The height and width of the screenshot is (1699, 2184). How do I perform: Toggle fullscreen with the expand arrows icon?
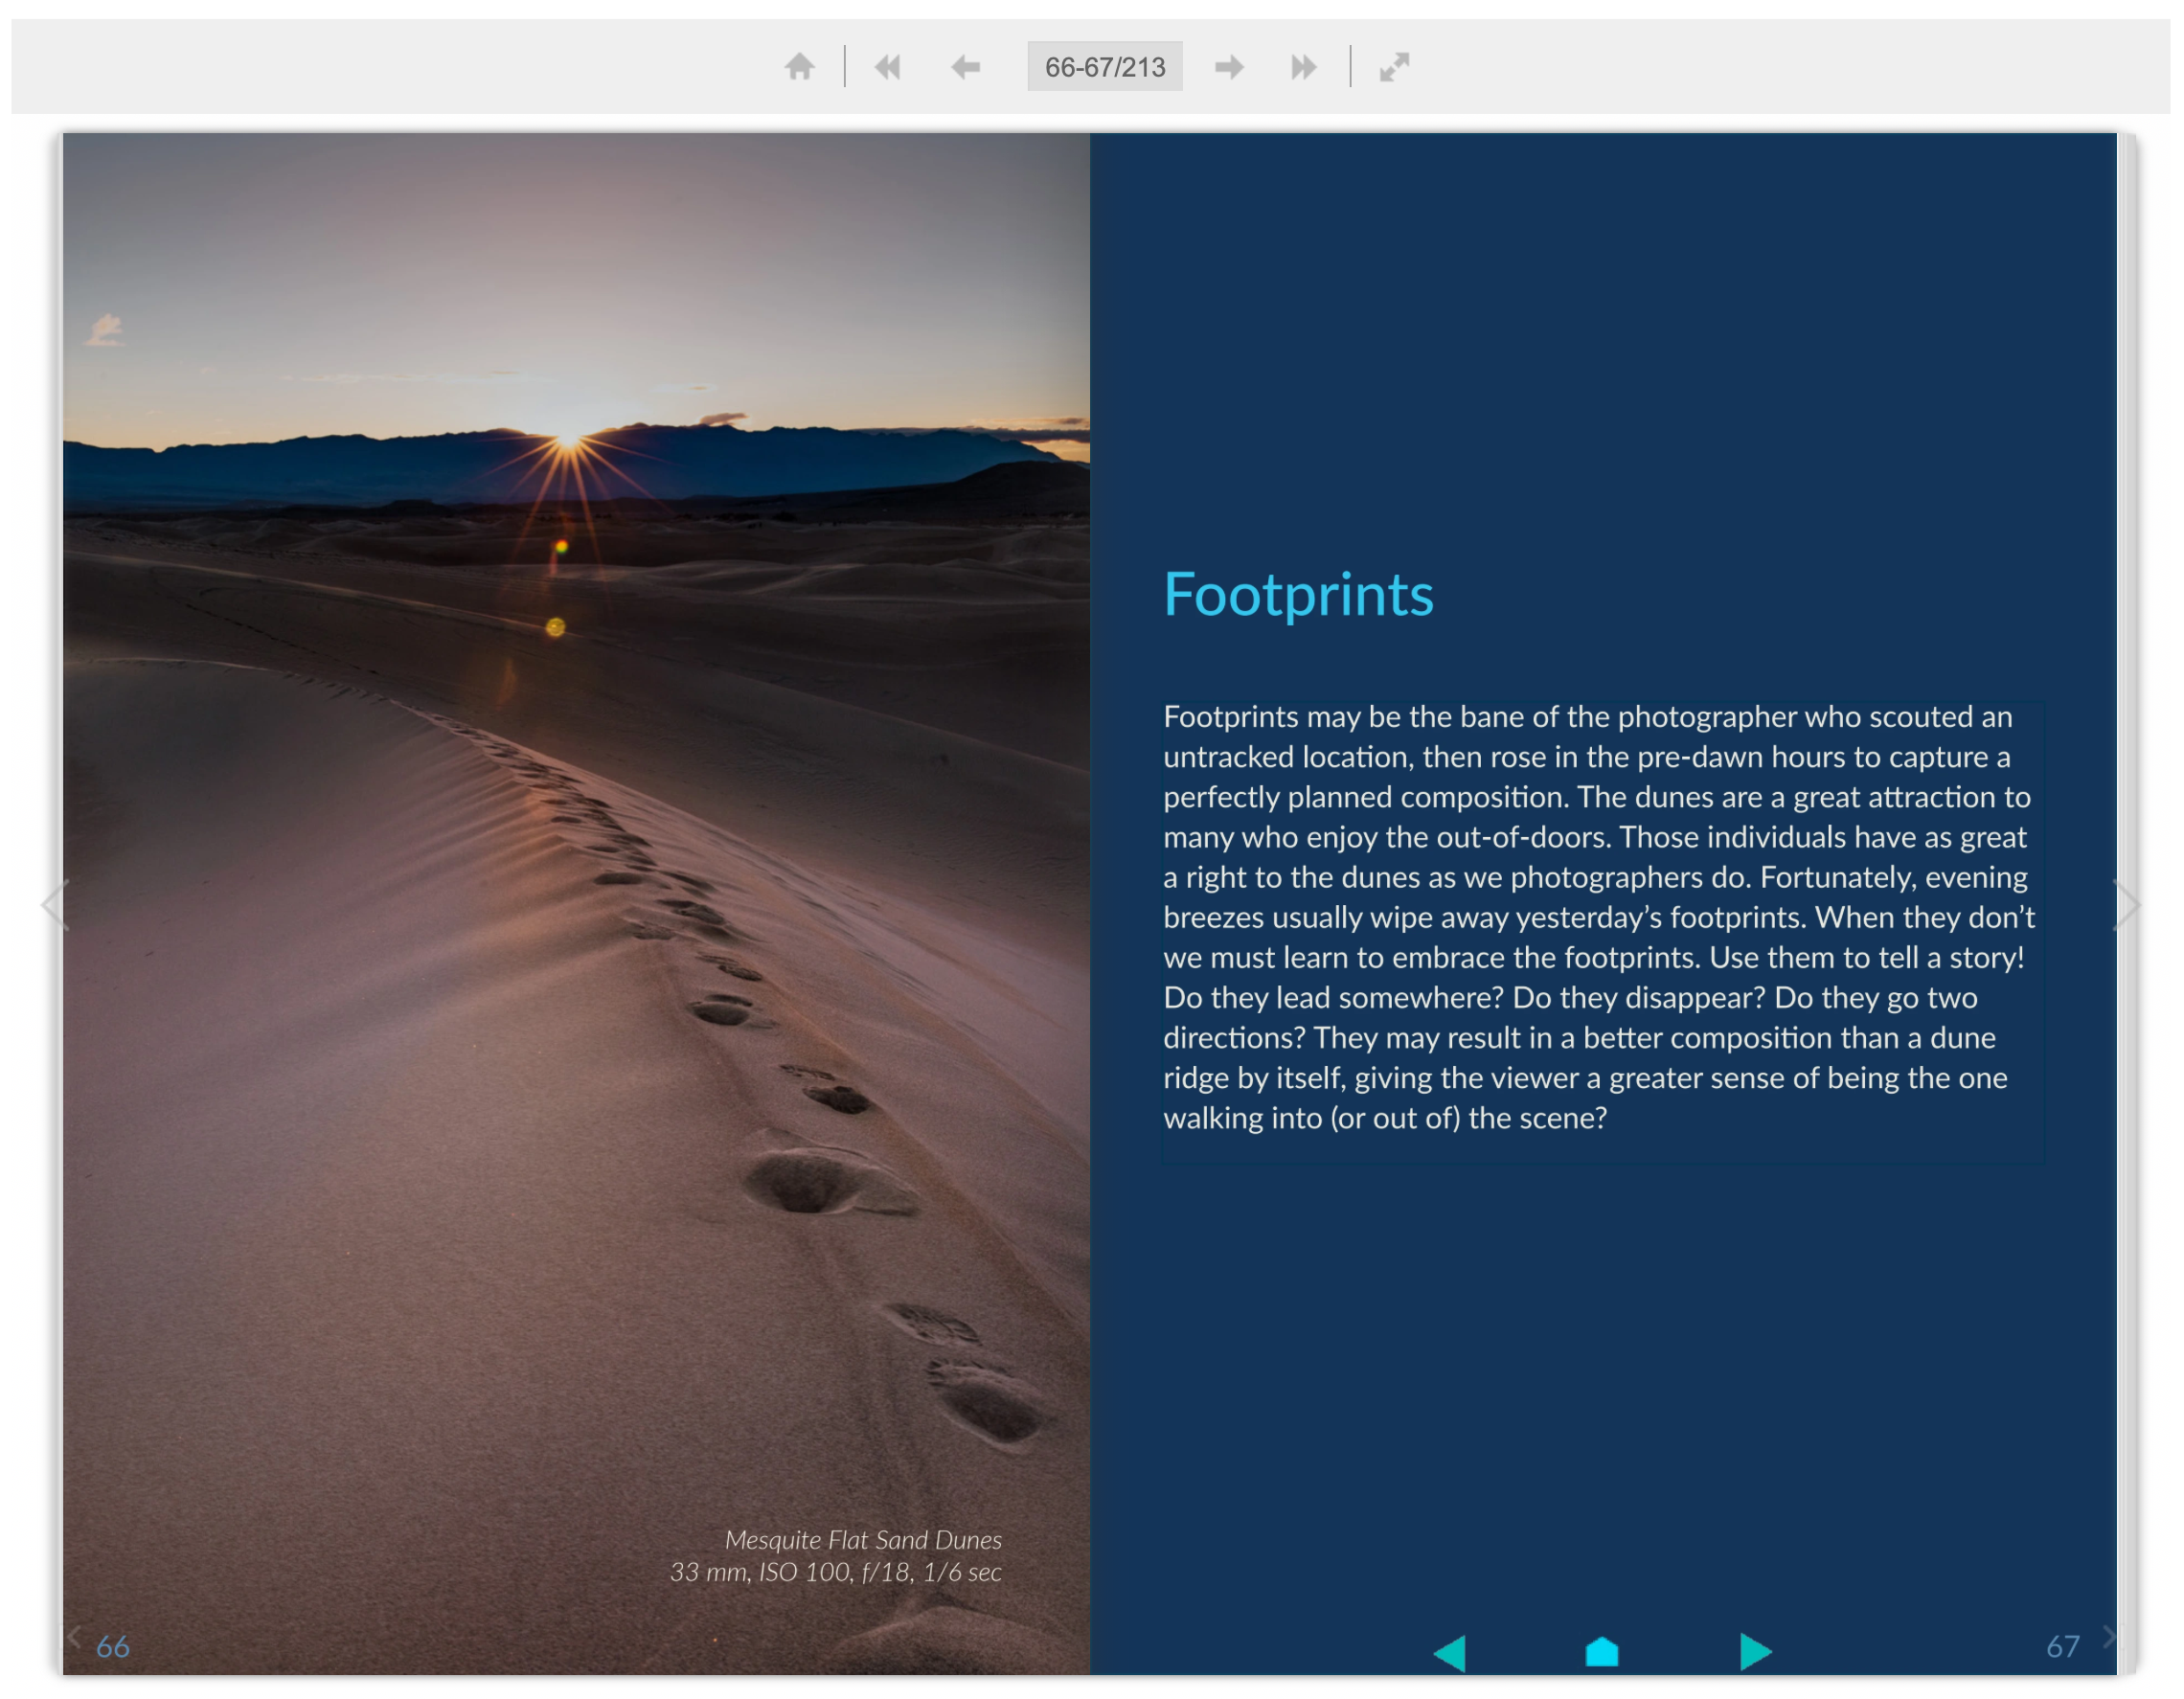pos(1394,67)
